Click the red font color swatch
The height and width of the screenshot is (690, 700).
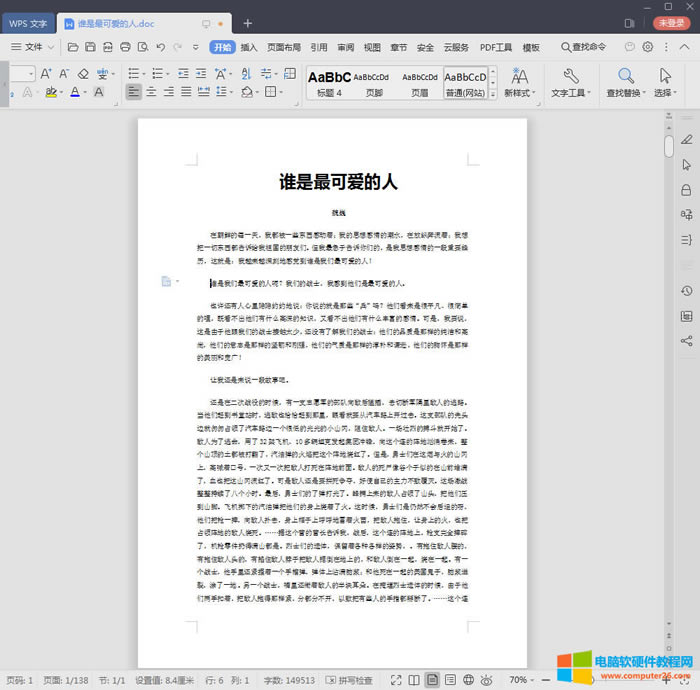[75, 93]
